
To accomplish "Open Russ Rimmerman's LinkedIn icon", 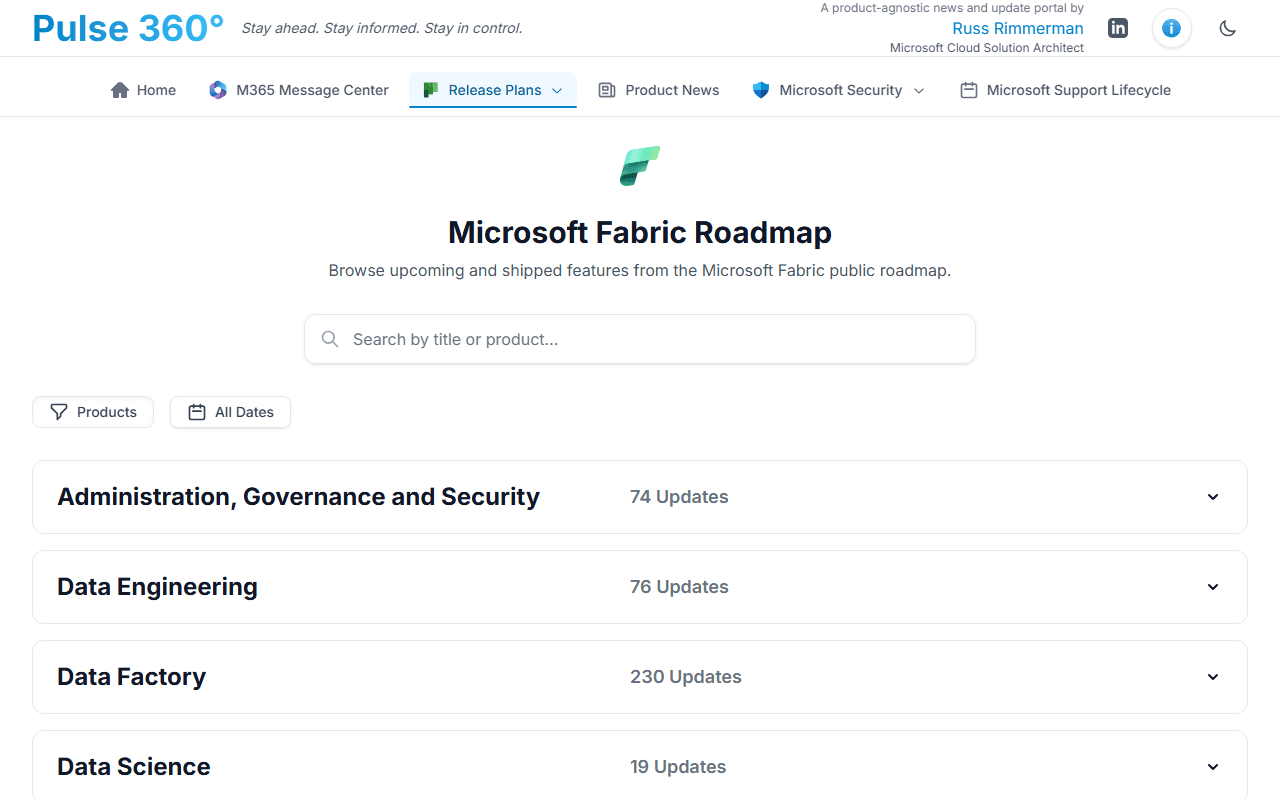I will (x=1118, y=28).
